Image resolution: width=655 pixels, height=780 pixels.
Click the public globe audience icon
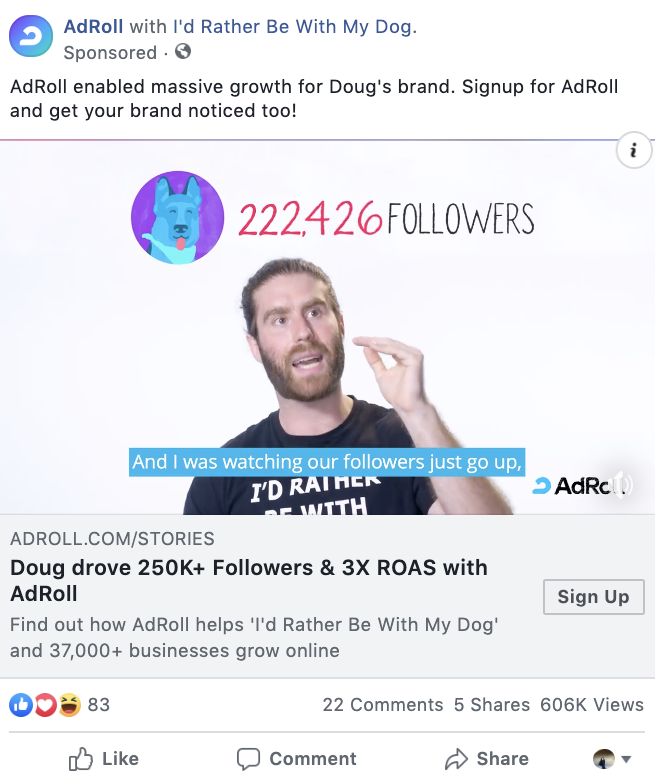183,51
